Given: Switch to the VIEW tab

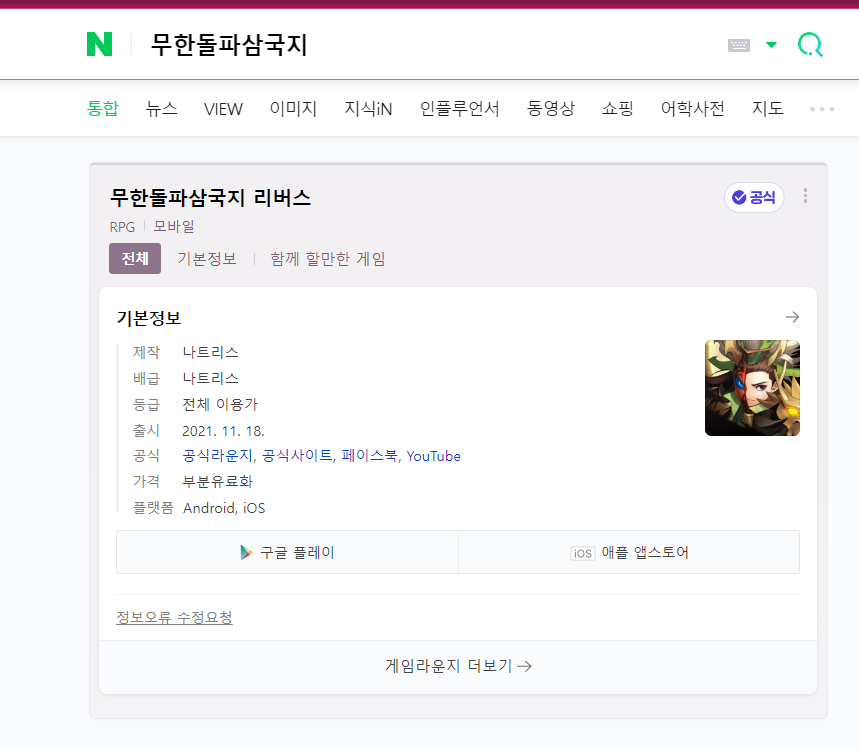Looking at the screenshot, I should [223, 108].
